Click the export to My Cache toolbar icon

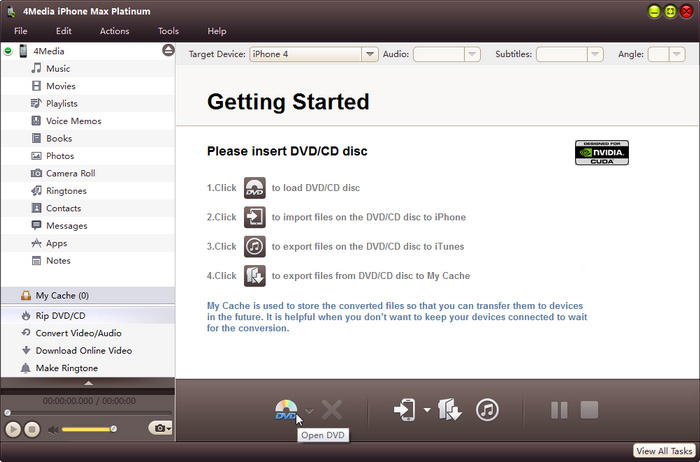tap(449, 410)
